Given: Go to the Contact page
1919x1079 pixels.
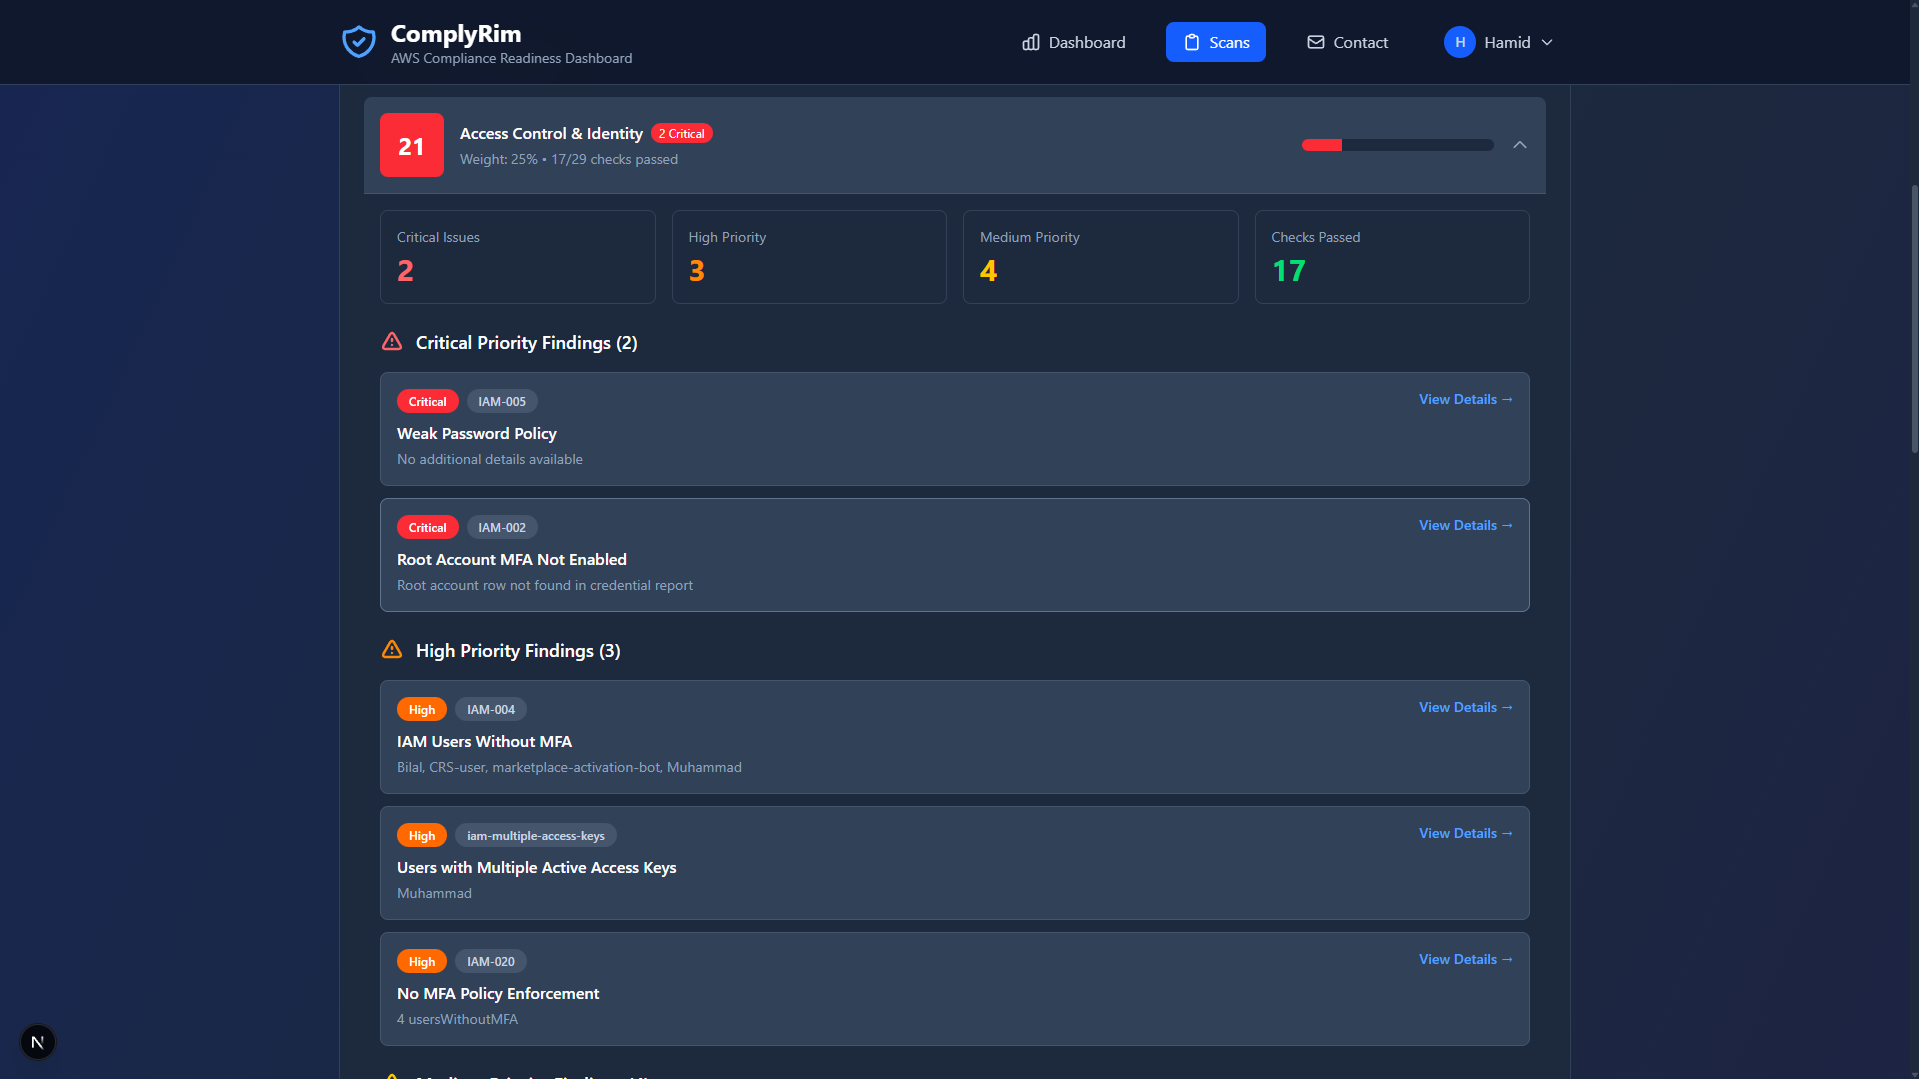Looking at the screenshot, I should pos(1347,42).
